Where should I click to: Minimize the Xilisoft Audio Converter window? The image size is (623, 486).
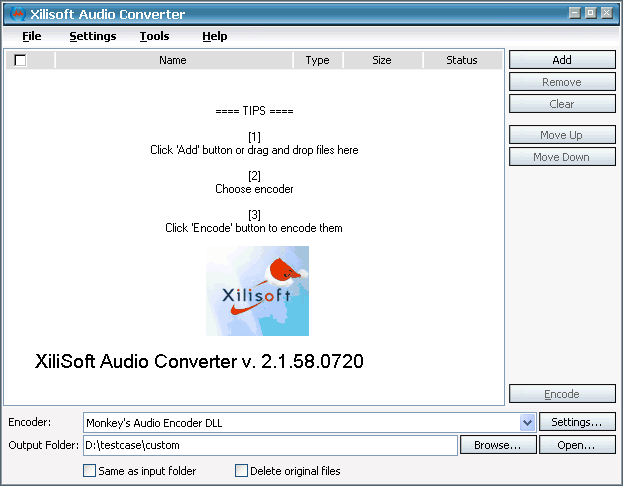(x=575, y=13)
